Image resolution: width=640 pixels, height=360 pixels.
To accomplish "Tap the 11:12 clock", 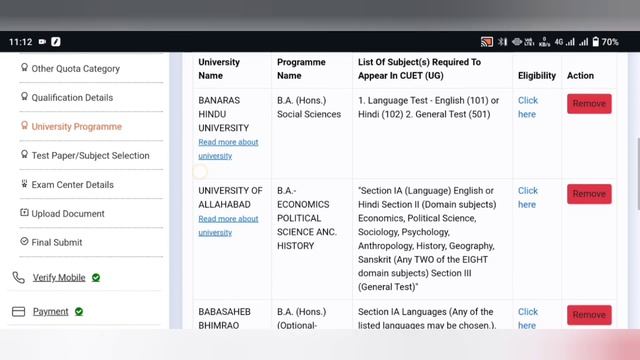I will (20, 42).
